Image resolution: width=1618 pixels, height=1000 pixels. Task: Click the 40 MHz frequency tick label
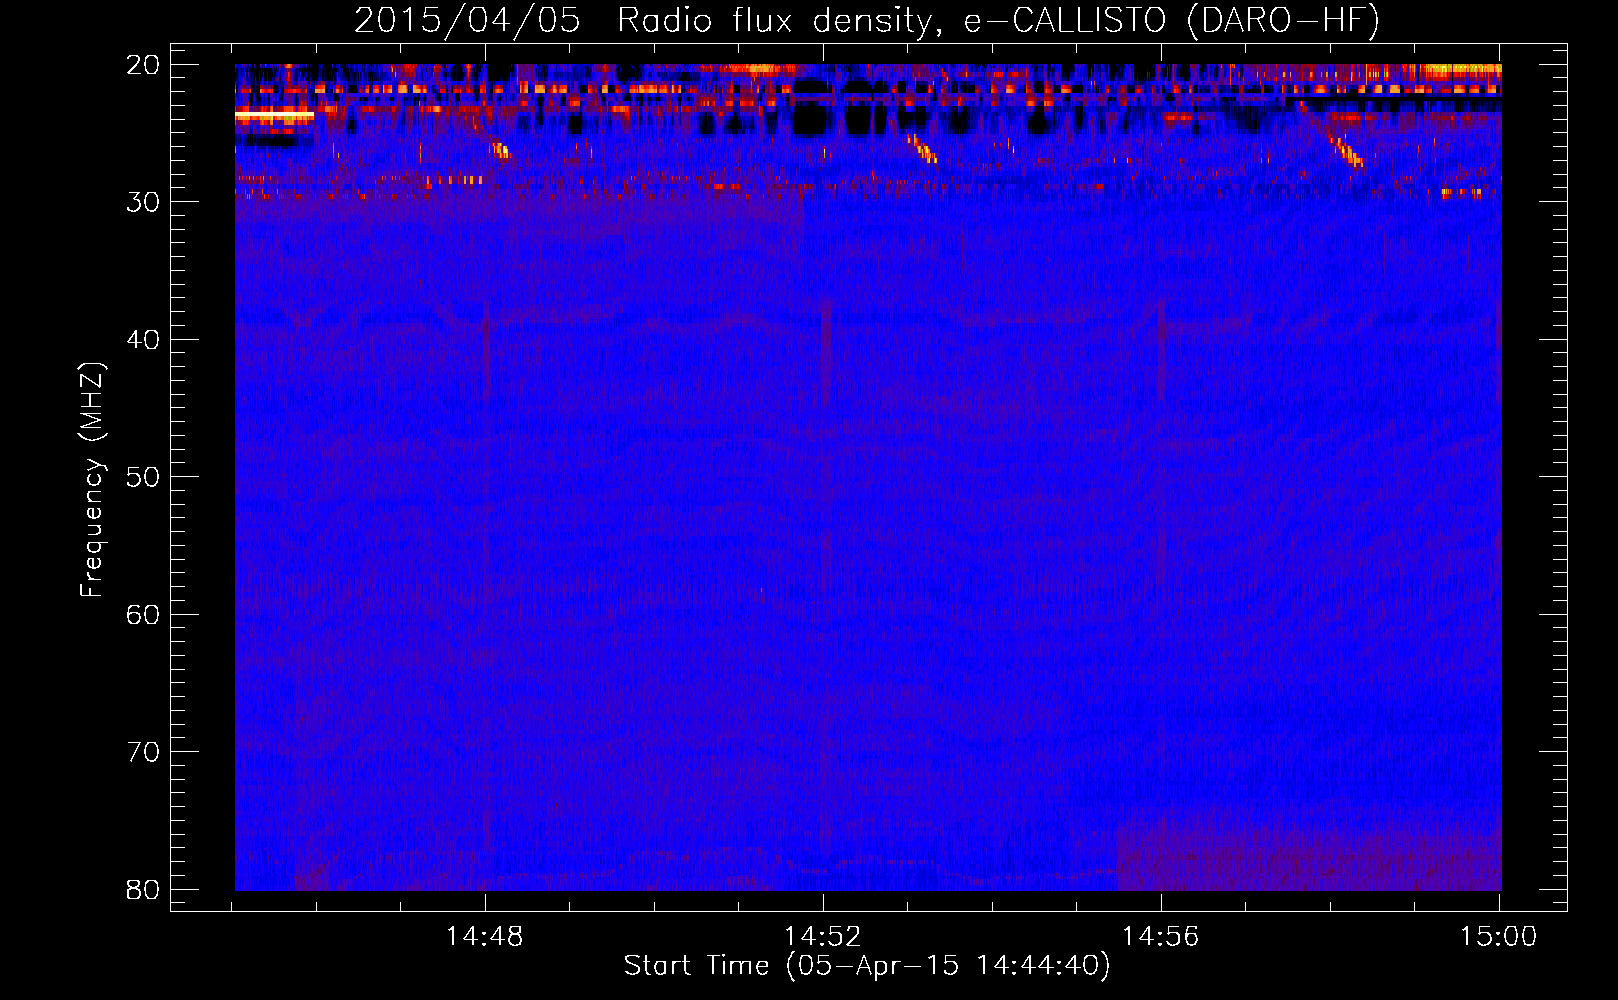tap(143, 340)
